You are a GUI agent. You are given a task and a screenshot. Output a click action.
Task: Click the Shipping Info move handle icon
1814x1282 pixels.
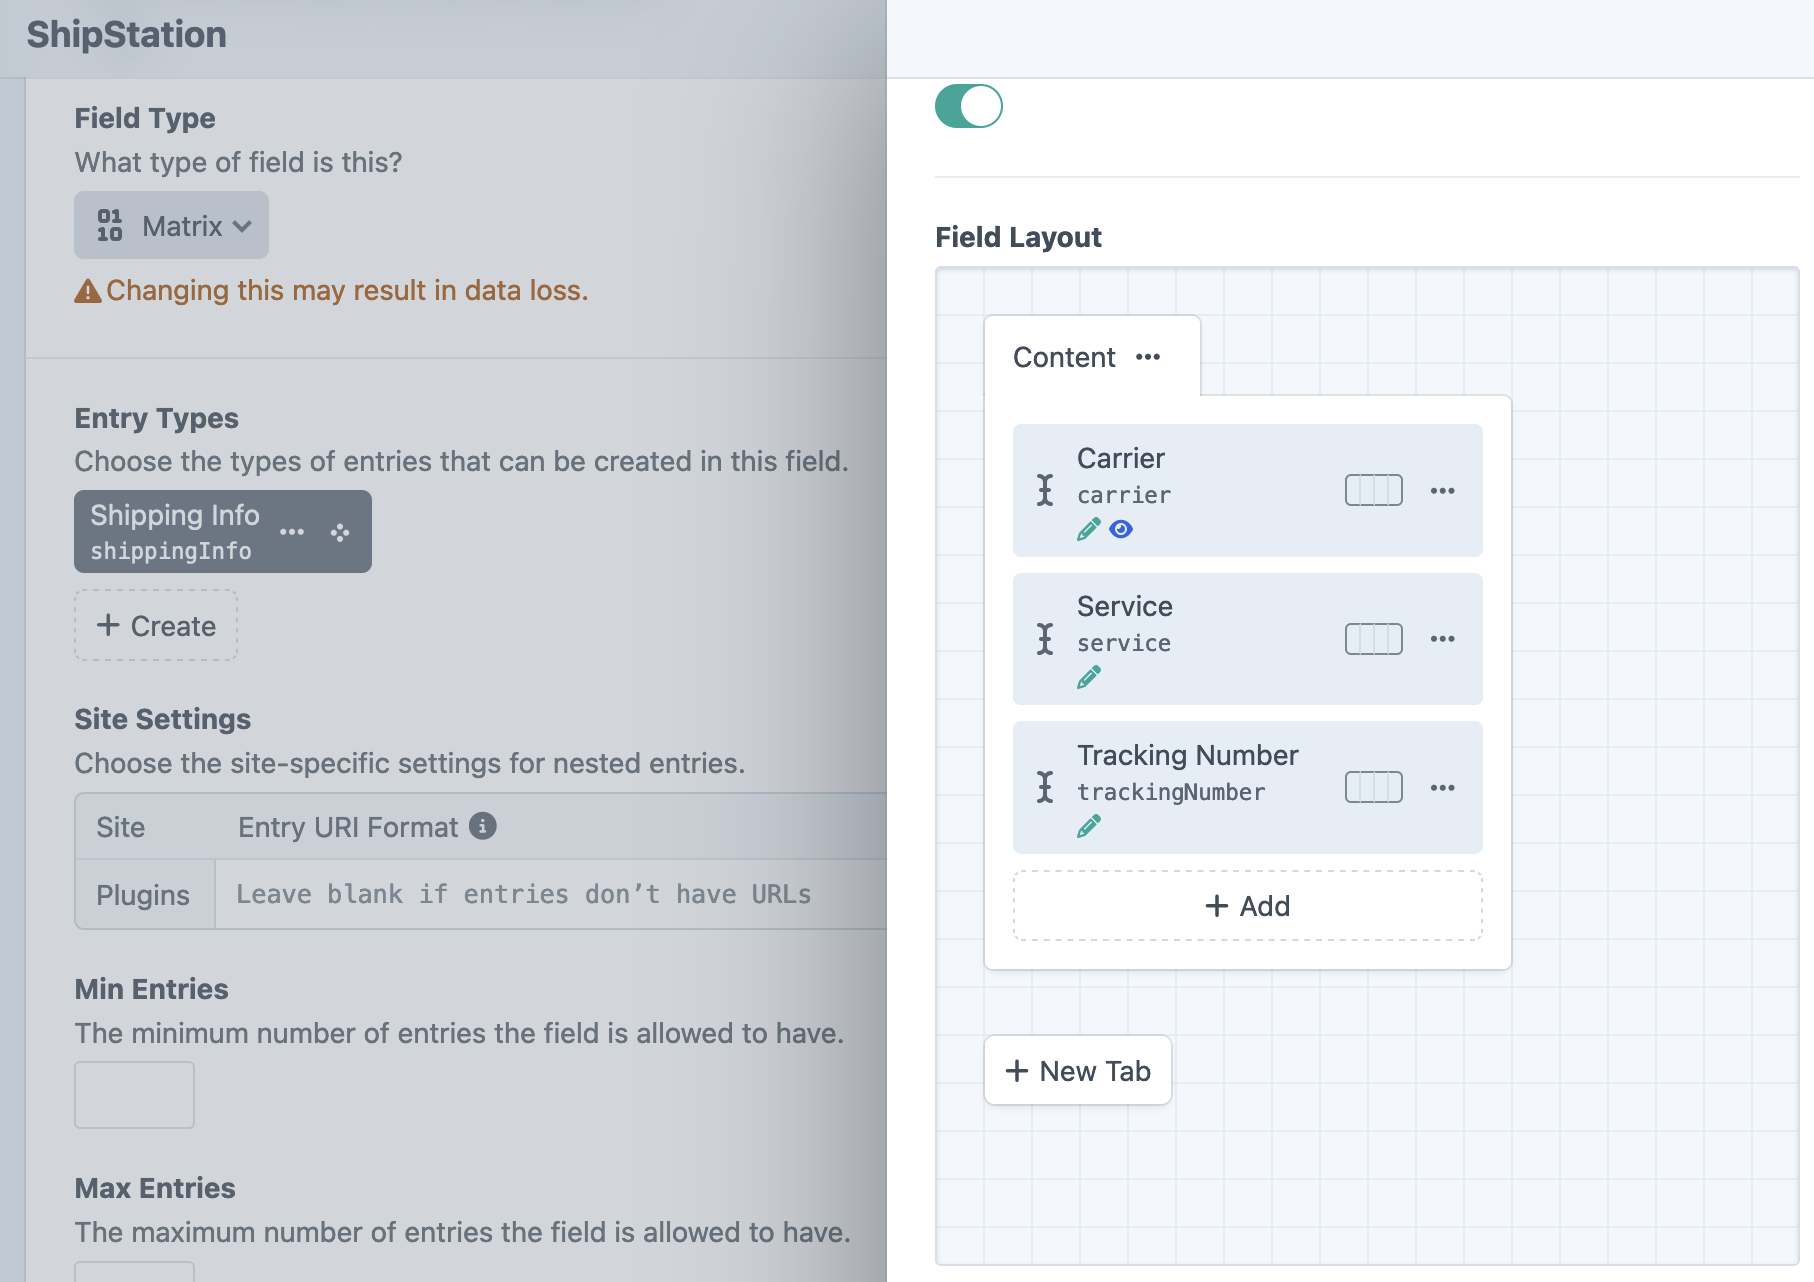(x=340, y=532)
